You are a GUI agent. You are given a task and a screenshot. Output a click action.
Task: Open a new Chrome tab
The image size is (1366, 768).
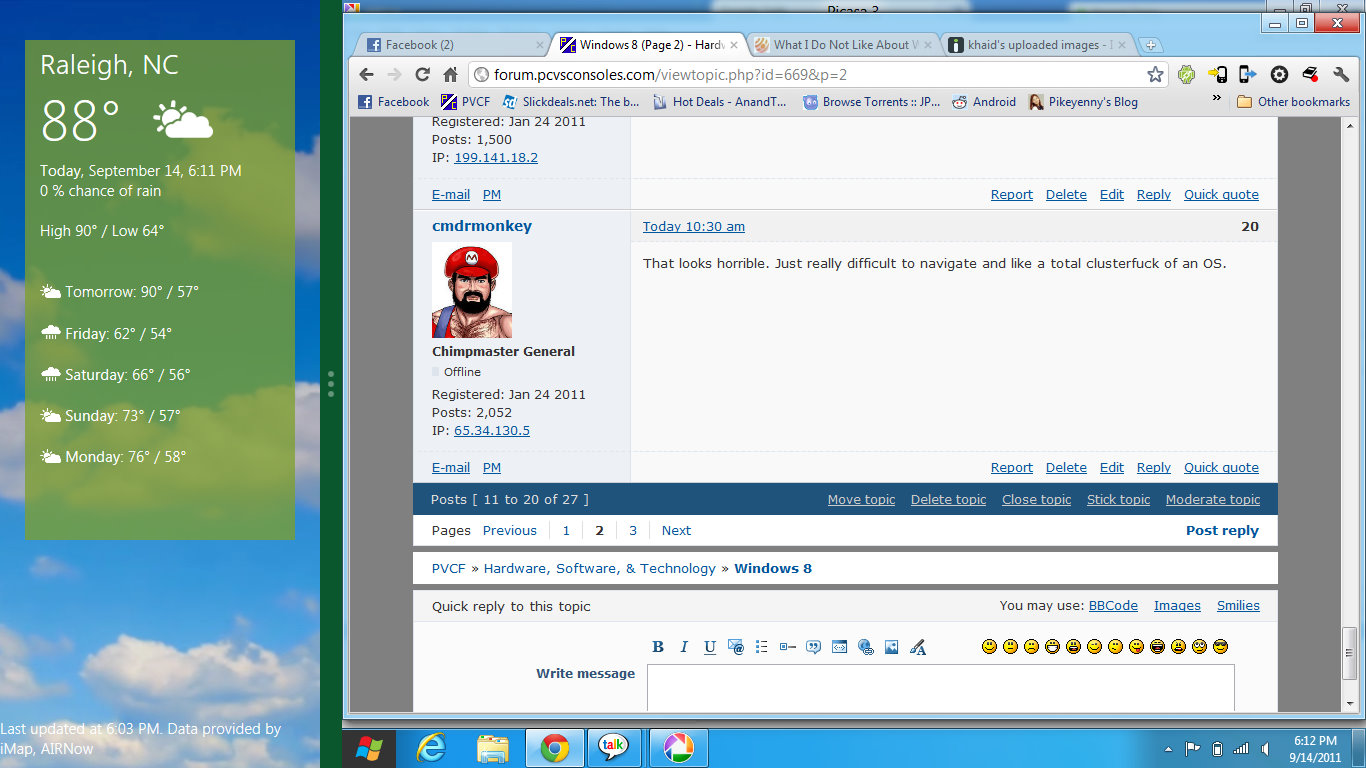click(1151, 45)
